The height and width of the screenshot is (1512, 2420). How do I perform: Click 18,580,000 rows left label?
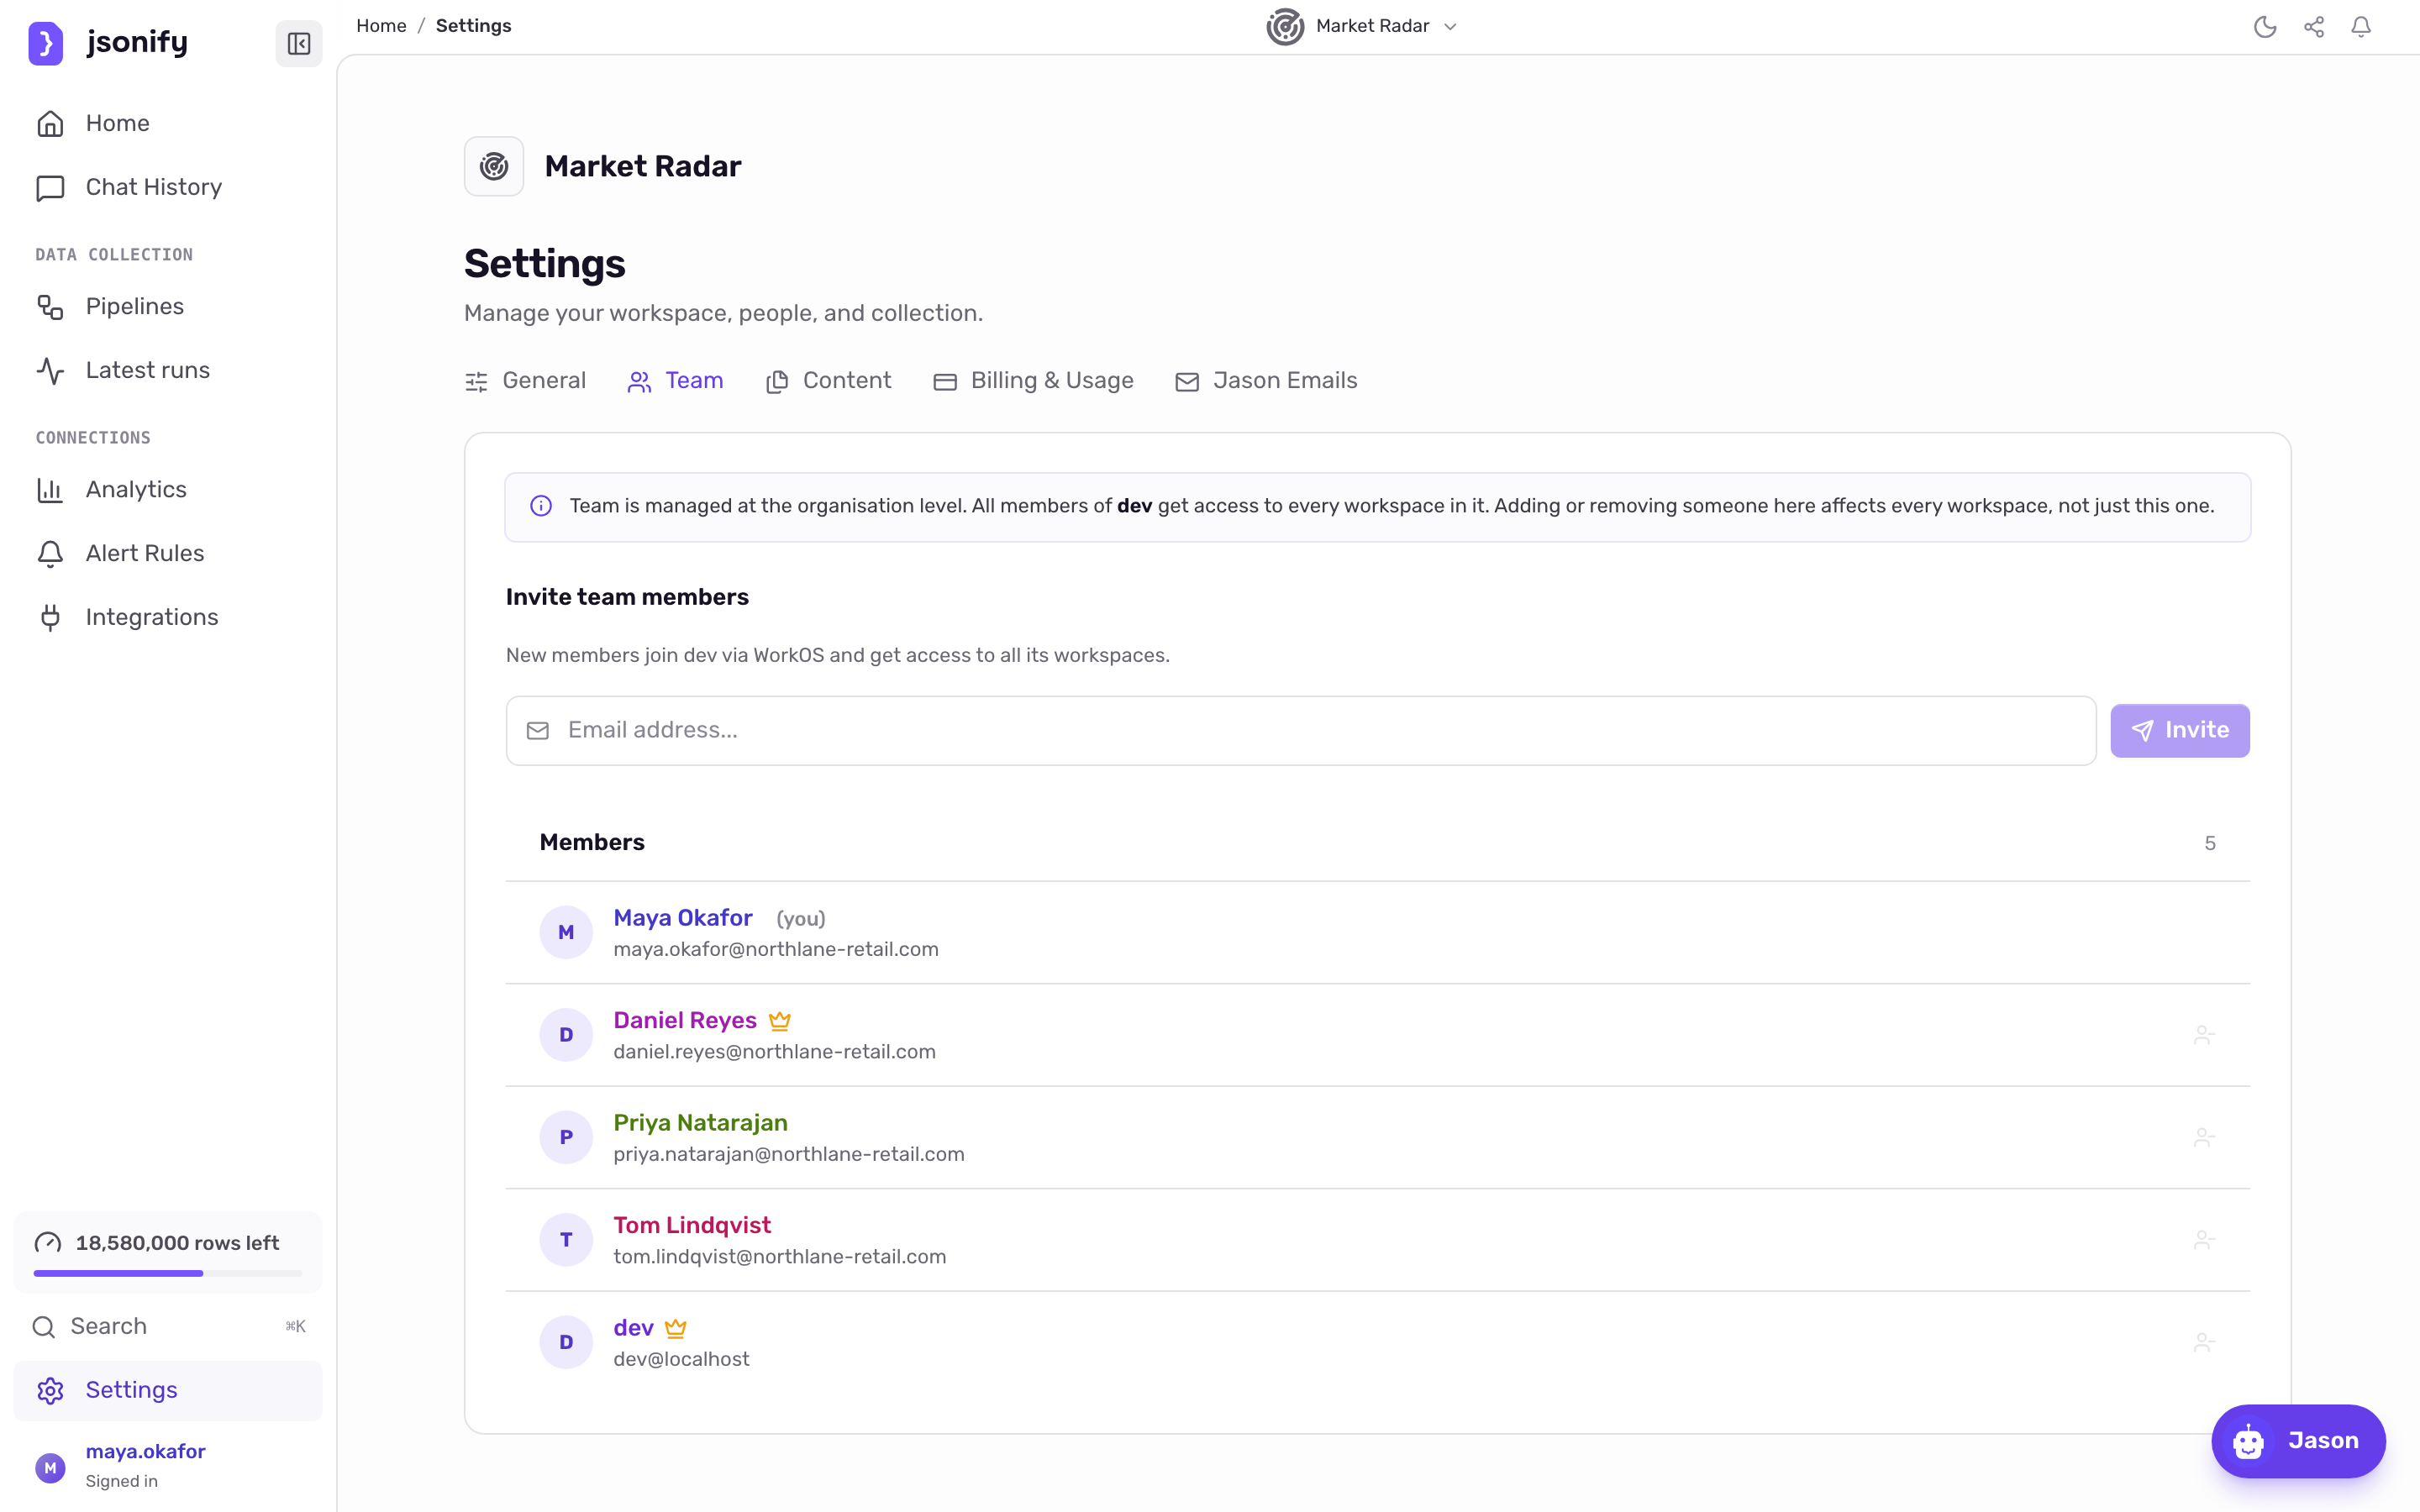pos(177,1243)
